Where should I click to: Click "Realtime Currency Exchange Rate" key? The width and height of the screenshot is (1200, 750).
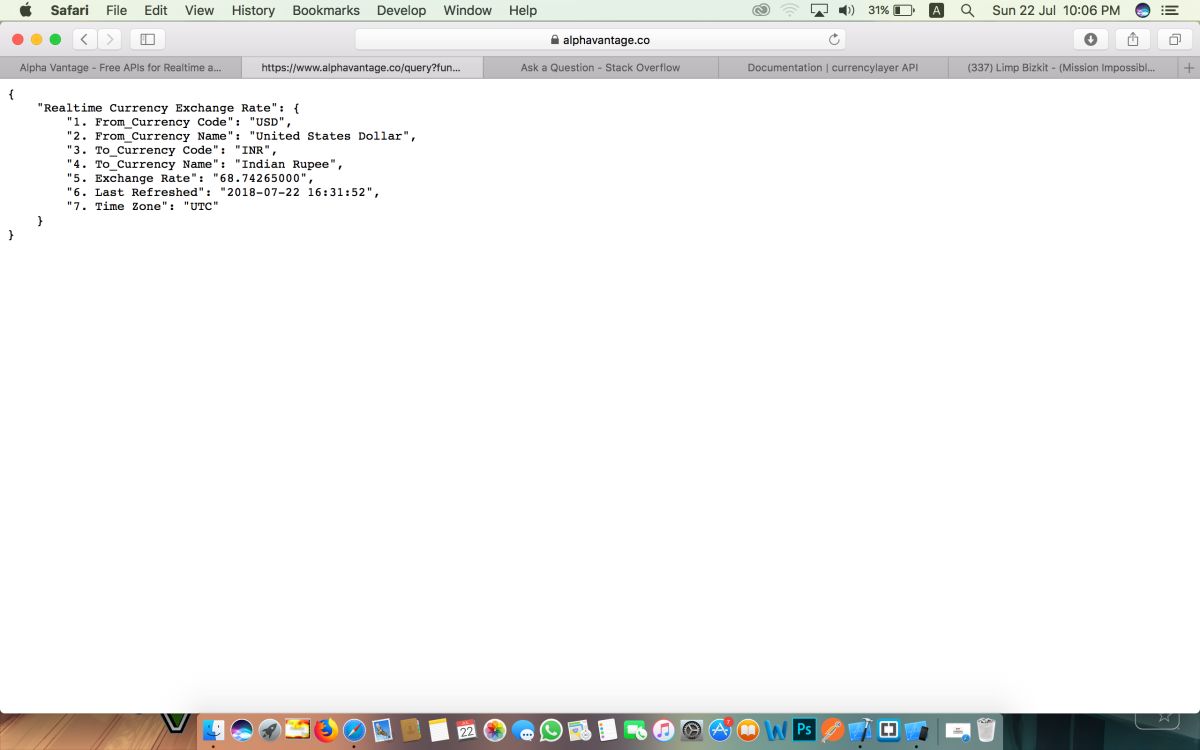161,108
